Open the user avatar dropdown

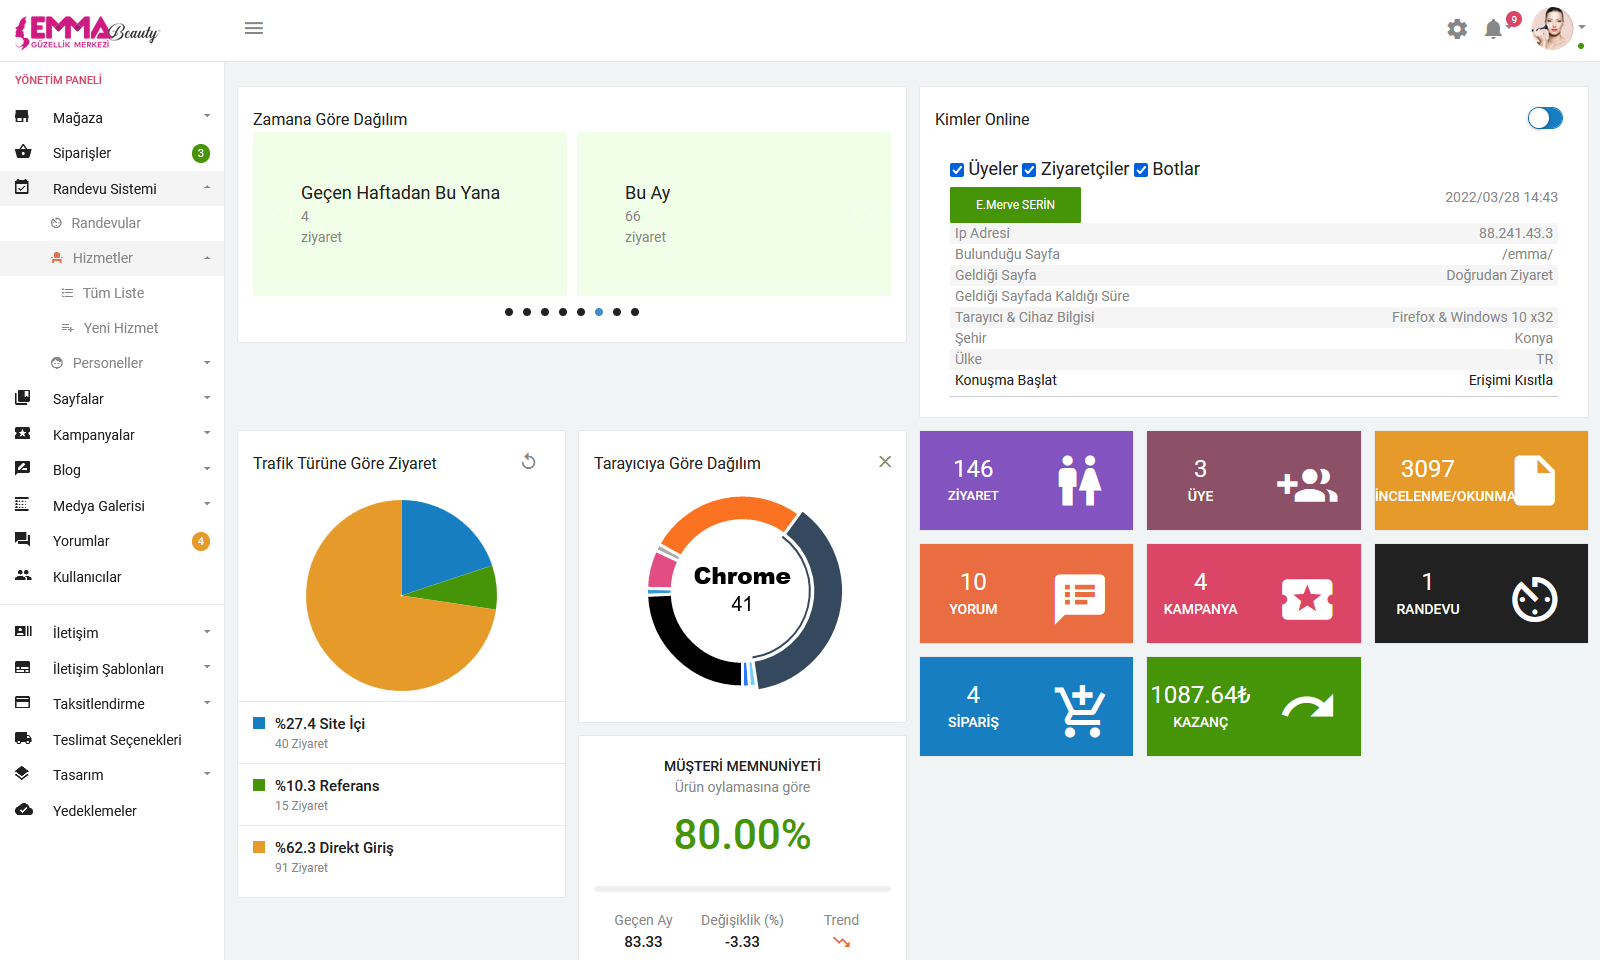click(1555, 29)
